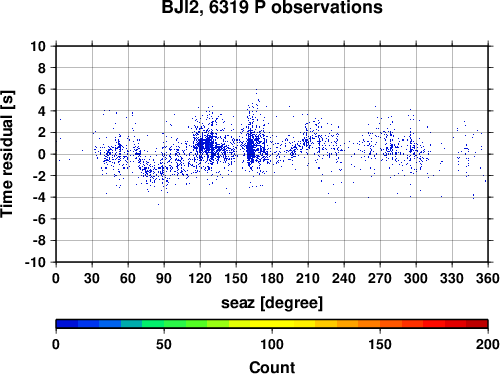
Task: Click the plot title BJI2 P observations
Action: [x=272, y=7]
